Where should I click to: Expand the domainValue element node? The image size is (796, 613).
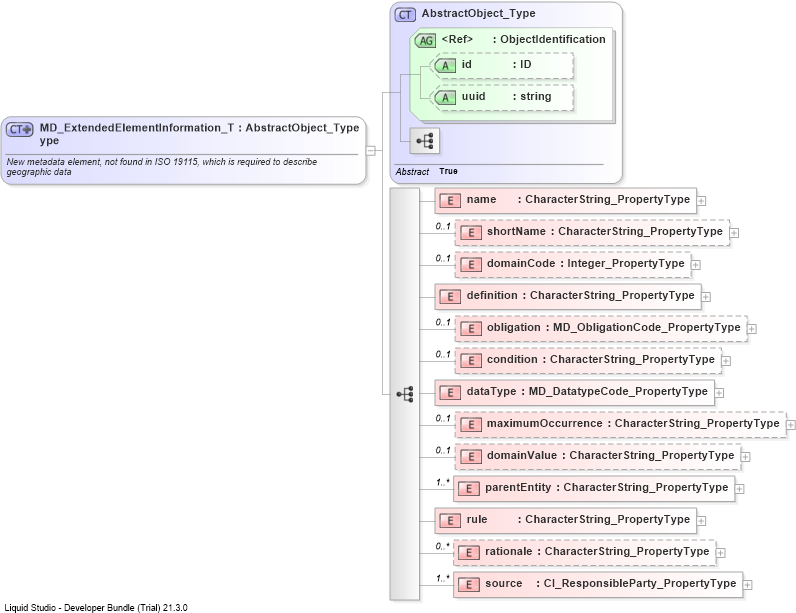(x=745, y=457)
